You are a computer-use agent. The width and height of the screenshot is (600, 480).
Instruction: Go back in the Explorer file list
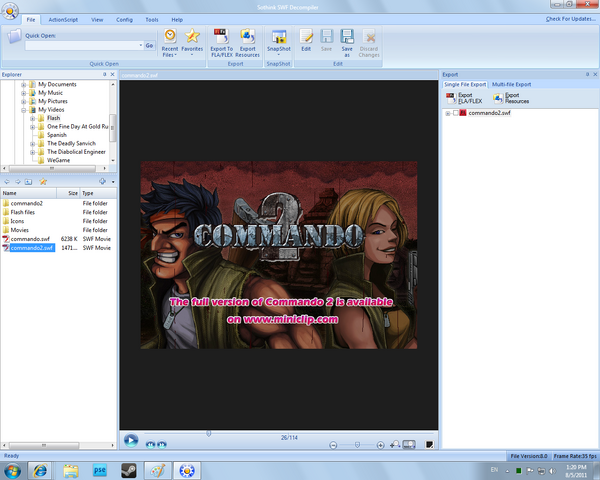tap(7, 181)
